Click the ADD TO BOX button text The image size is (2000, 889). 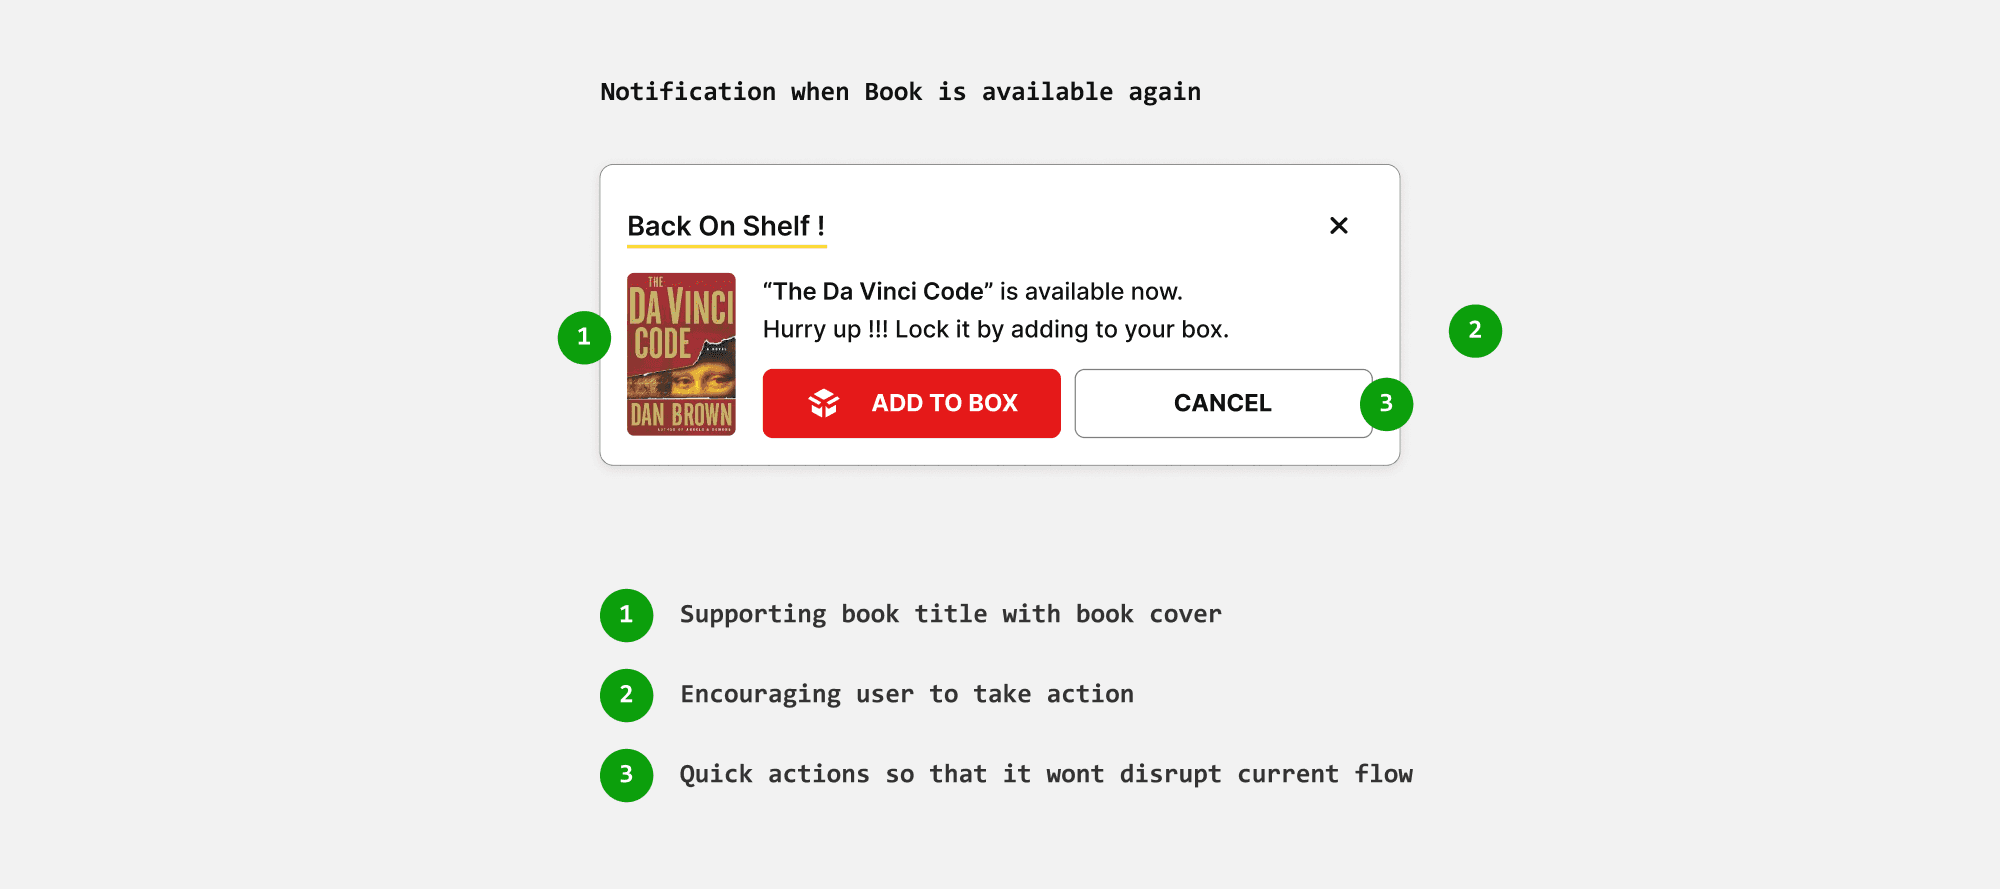pos(944,403)
